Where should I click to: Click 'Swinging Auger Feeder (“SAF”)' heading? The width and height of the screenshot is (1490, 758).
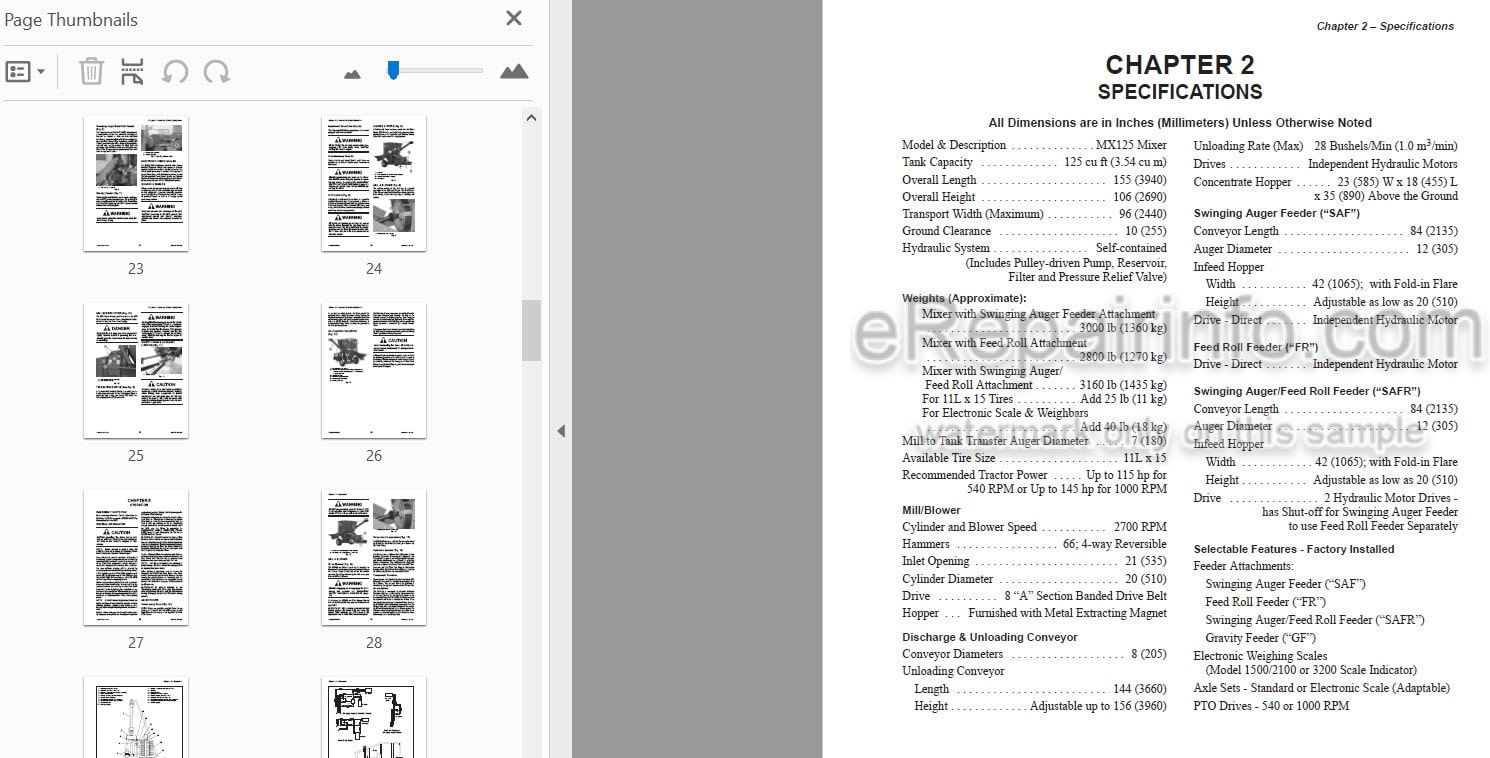[1277, 213]
